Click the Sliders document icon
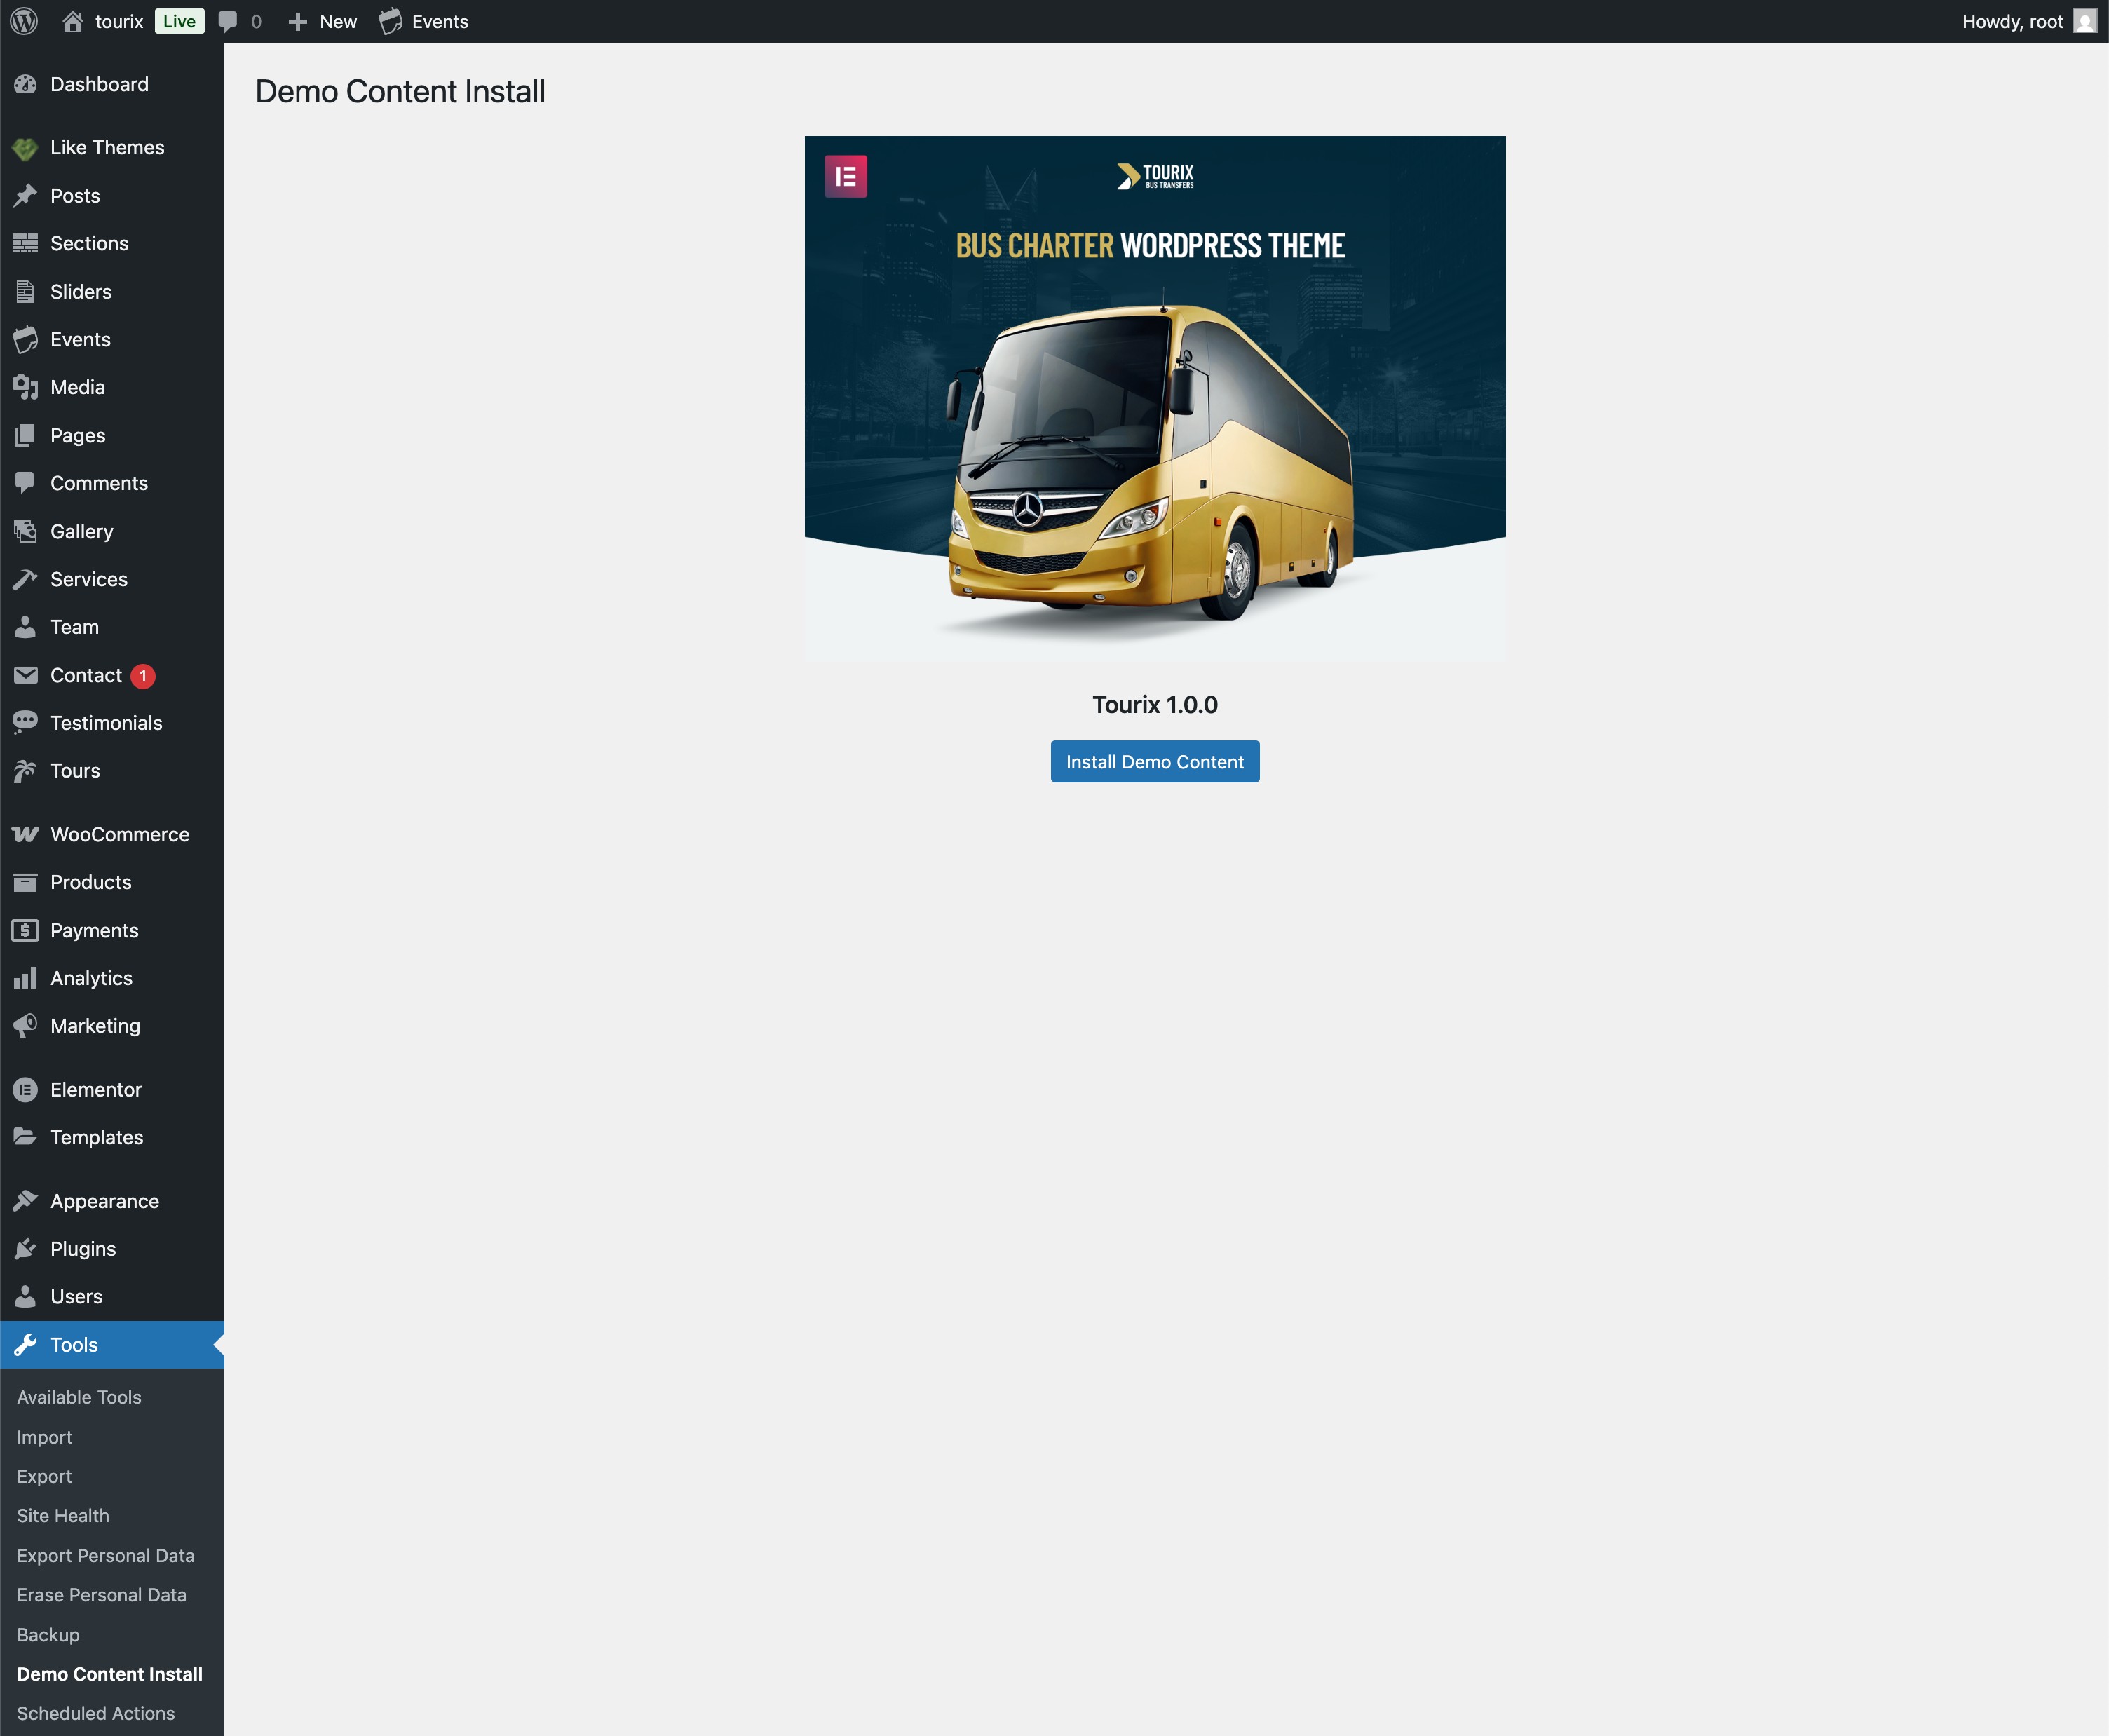The image size is (2109, 1736). coord(25,291)
